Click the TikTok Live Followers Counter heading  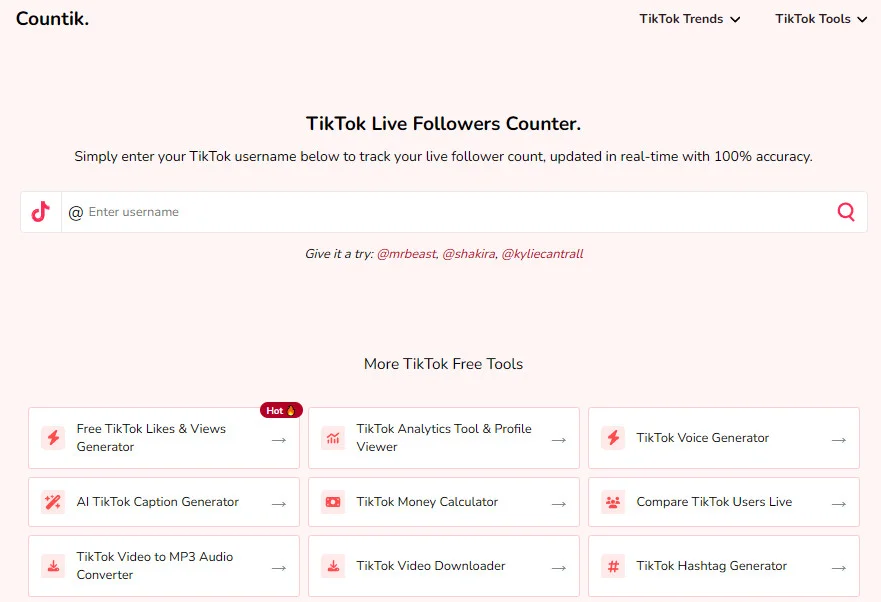coord(443,124)
